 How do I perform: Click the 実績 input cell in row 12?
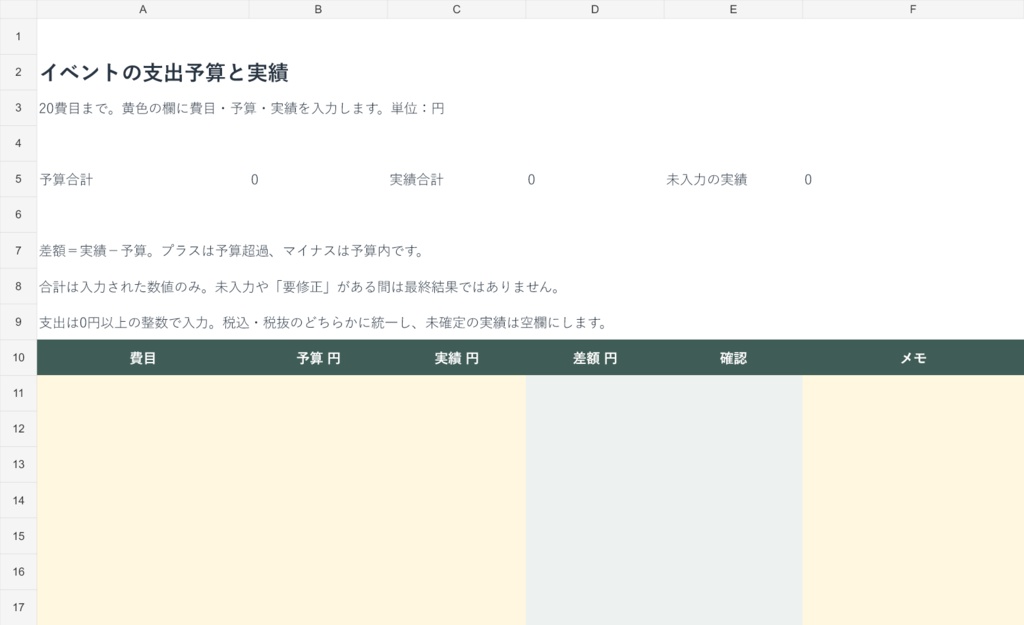coord(456,429)
